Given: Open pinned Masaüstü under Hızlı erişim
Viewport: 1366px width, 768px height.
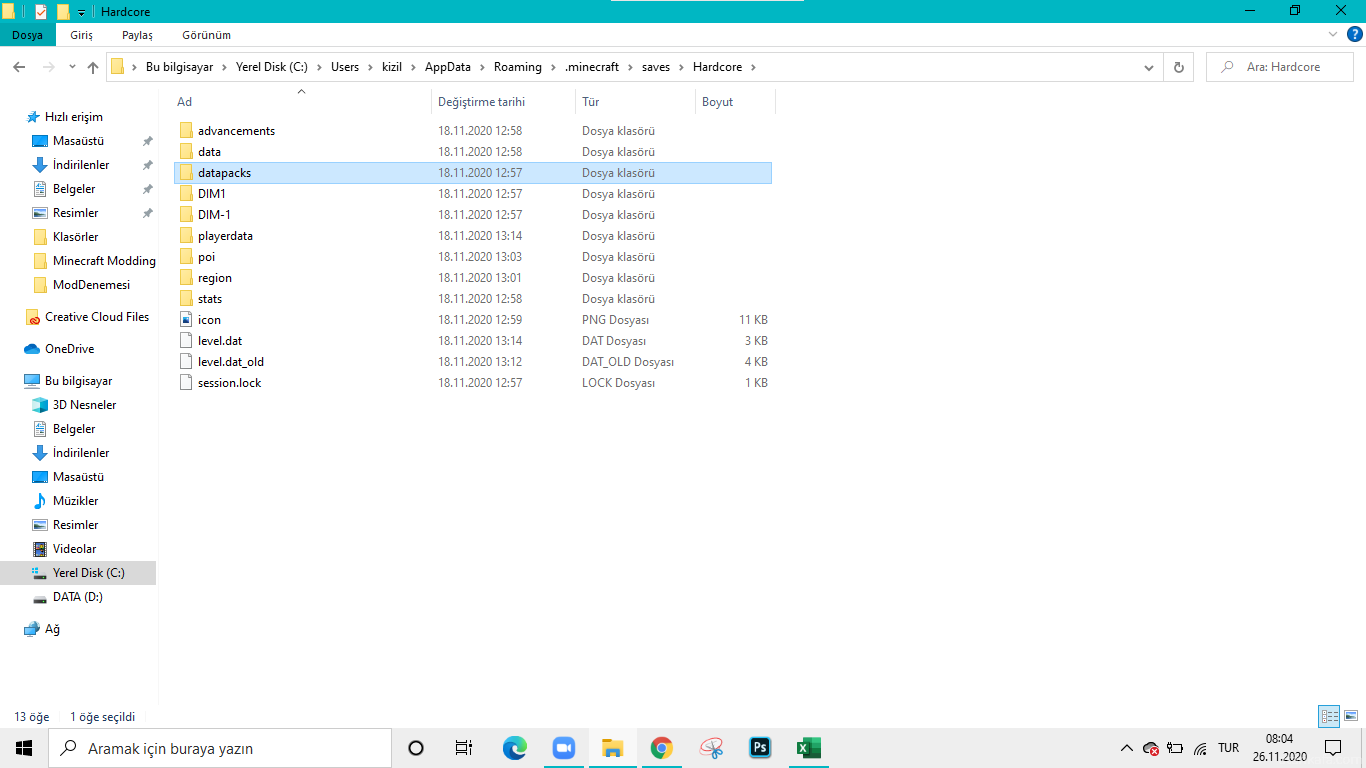Looking at the screenshot, I should point(78,141).
